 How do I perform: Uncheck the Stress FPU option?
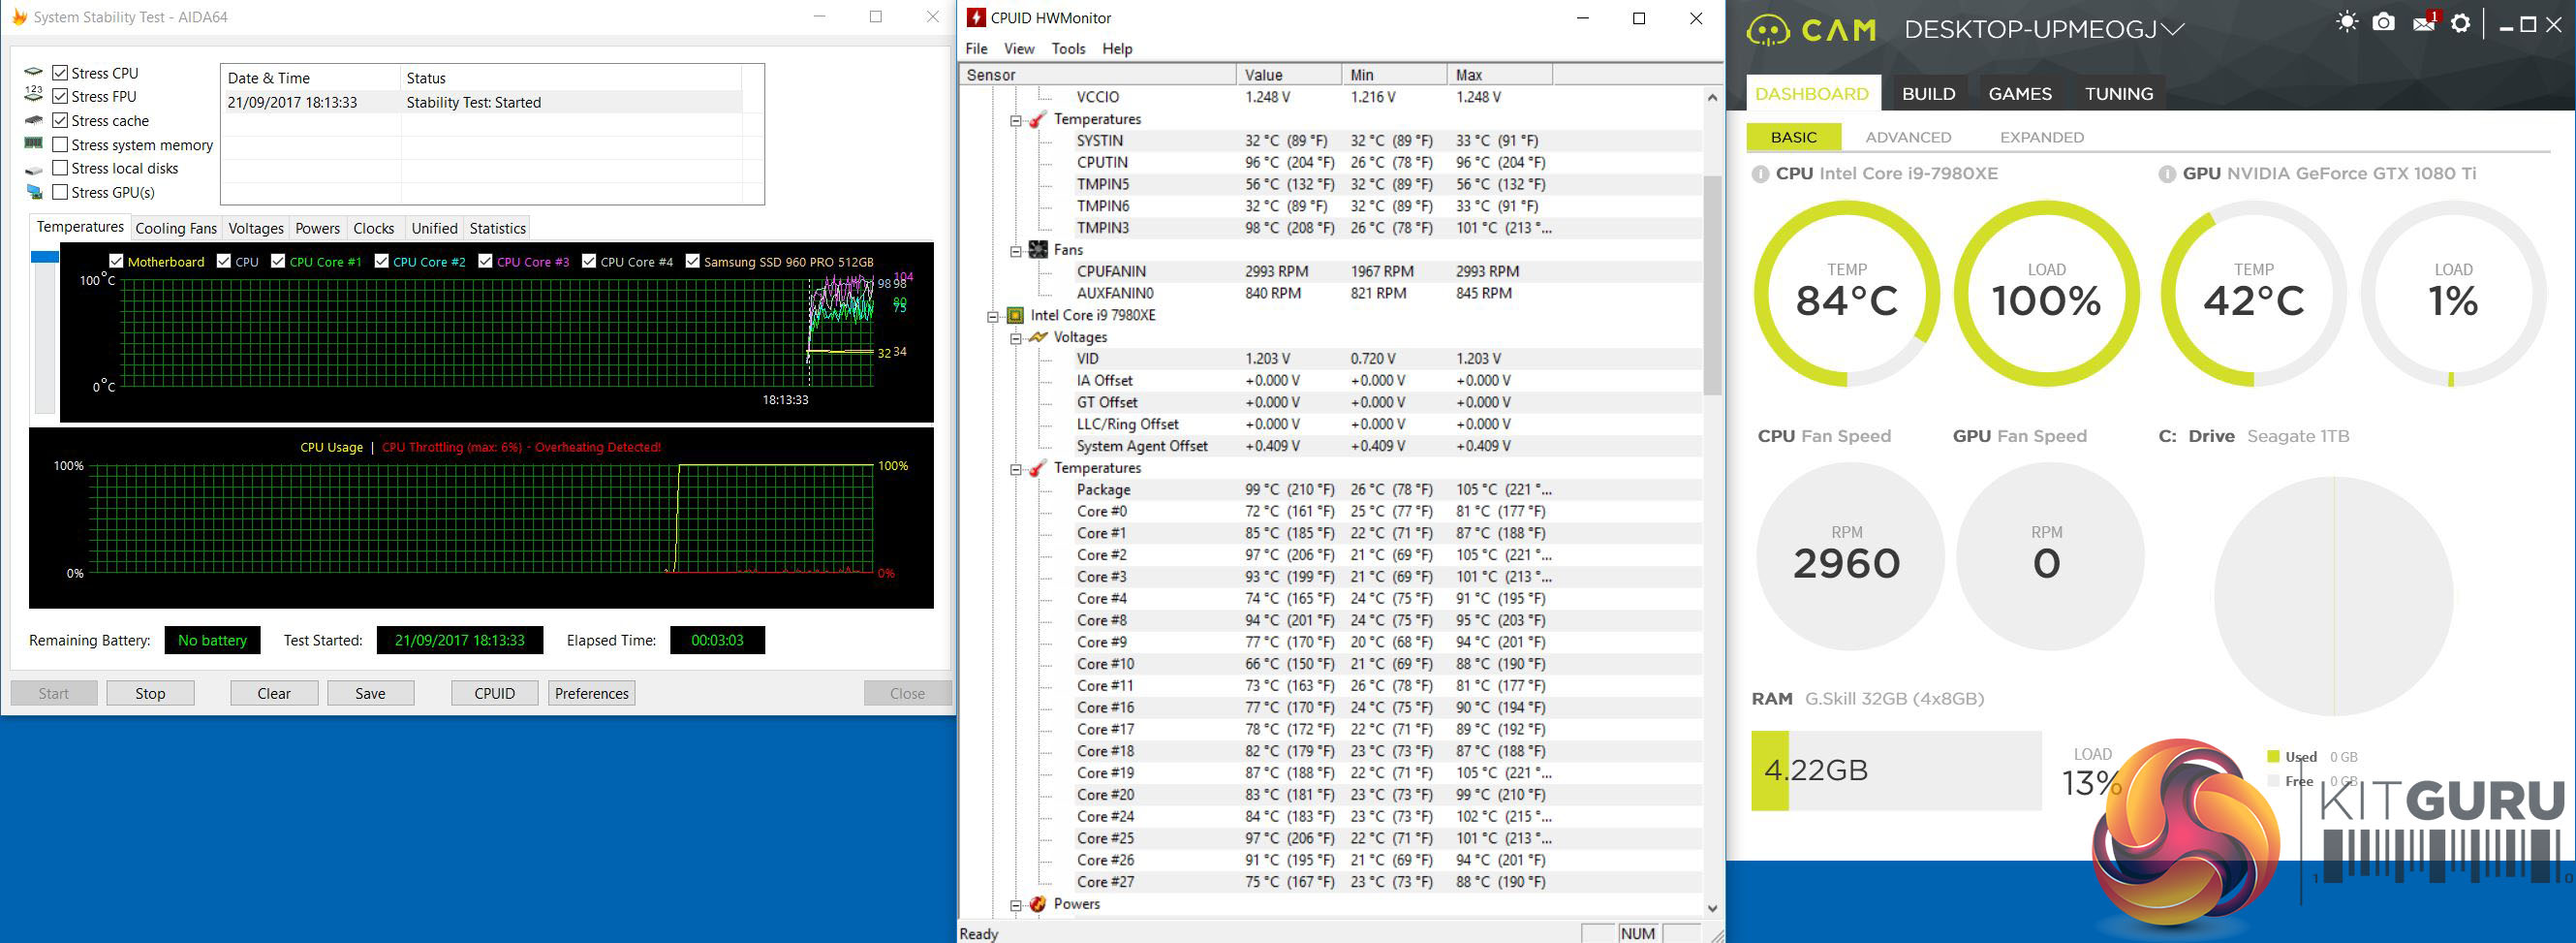tap(60, 97)
